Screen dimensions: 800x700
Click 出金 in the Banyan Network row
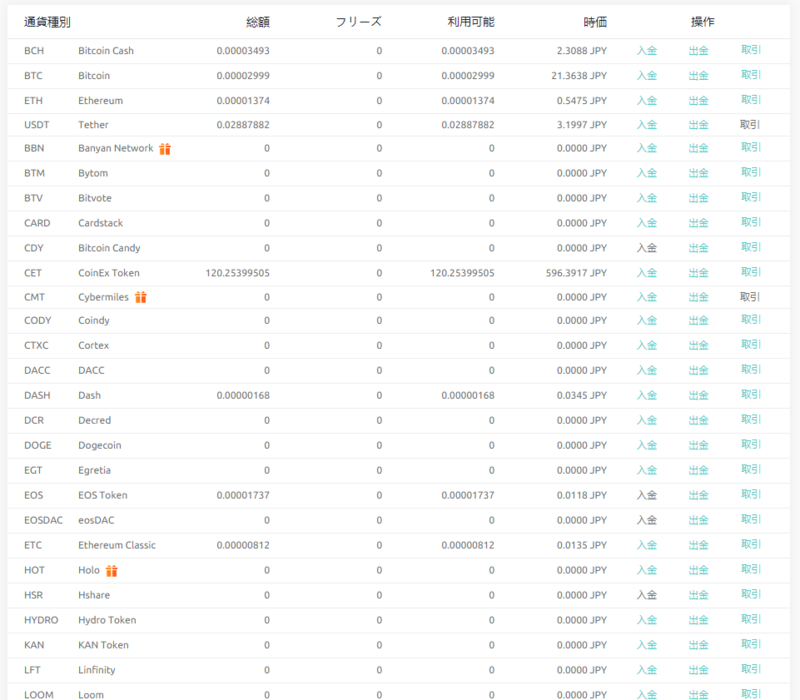(x=698, y=148)
